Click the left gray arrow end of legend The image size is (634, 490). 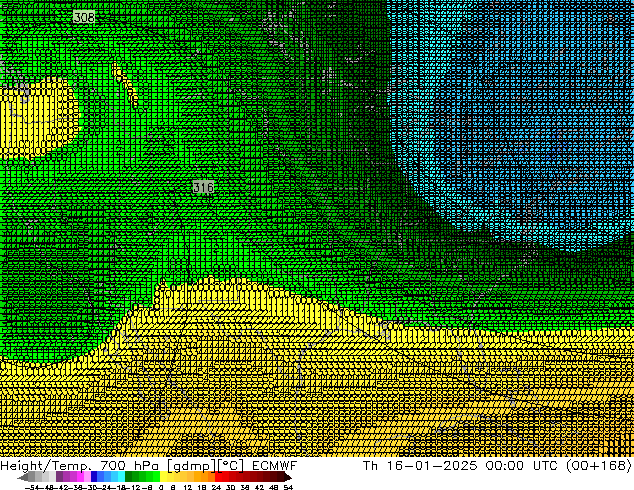22,478
